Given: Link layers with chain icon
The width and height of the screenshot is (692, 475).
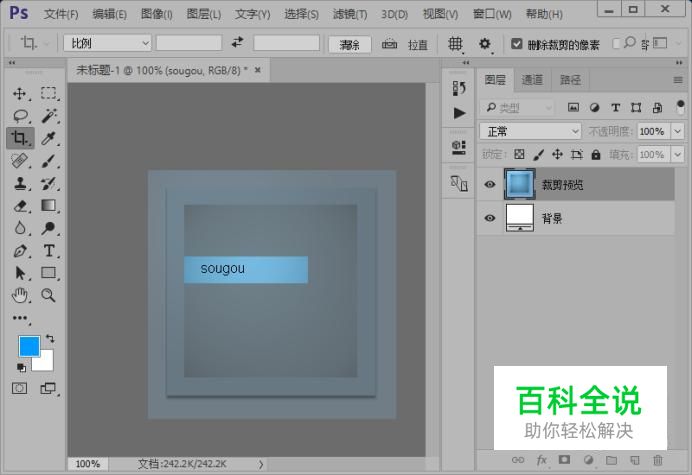Looking at the screenshot, I should [518, 460].
